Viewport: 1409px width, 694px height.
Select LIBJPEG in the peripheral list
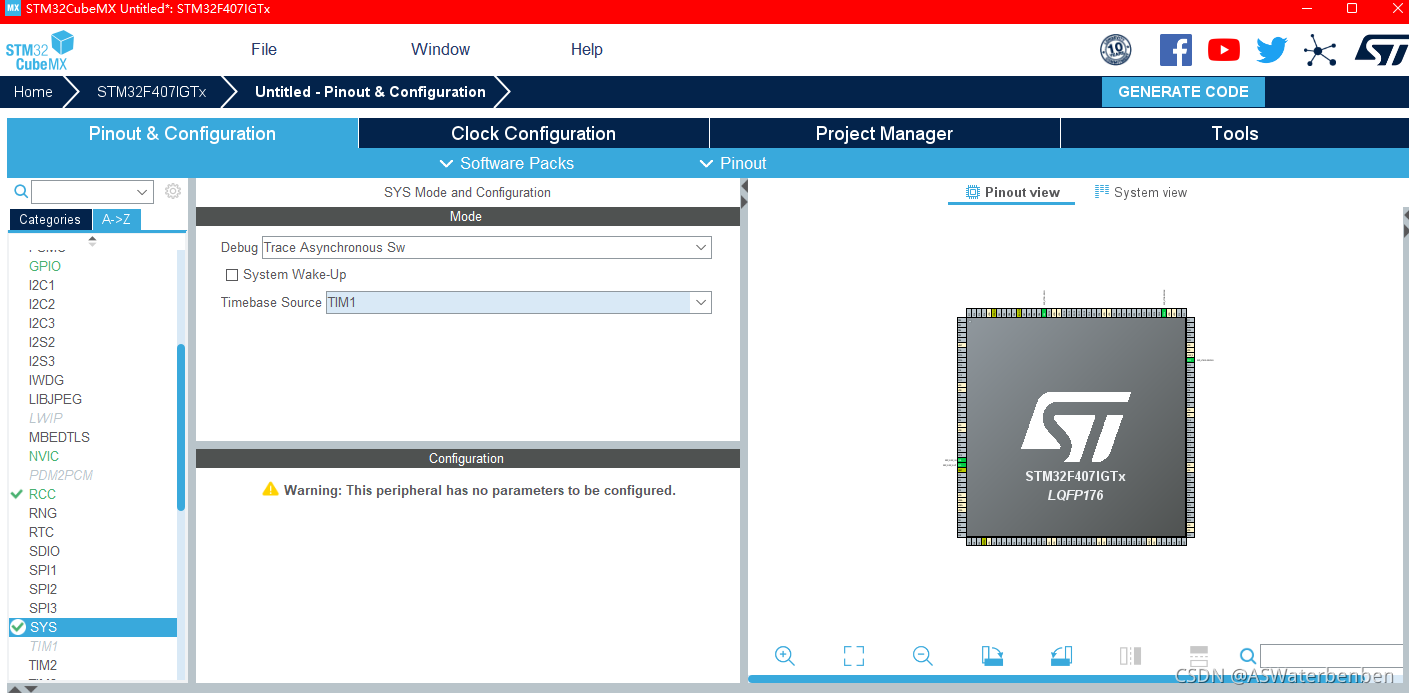[x=55, y=399]
